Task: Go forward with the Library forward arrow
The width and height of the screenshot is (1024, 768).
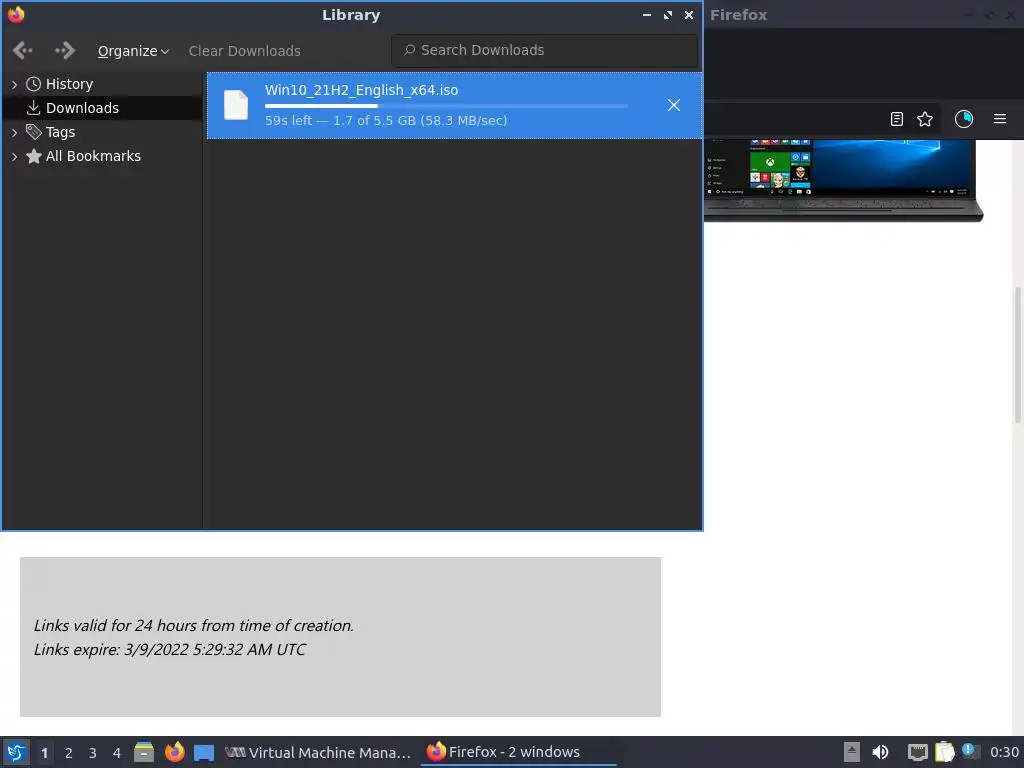Action: (65, 50)
